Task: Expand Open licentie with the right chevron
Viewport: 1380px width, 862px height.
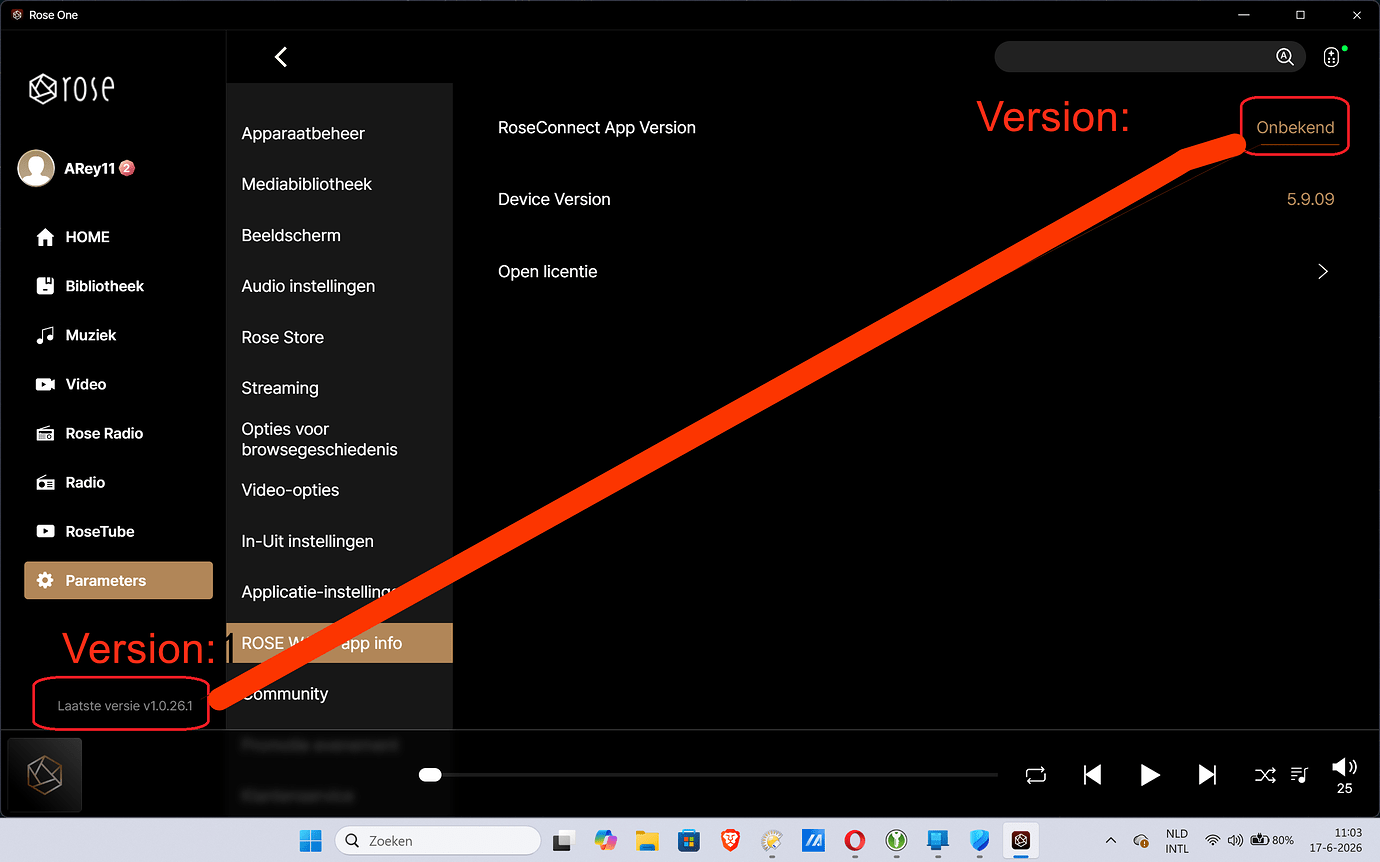Action: [x=1323, y=272]
